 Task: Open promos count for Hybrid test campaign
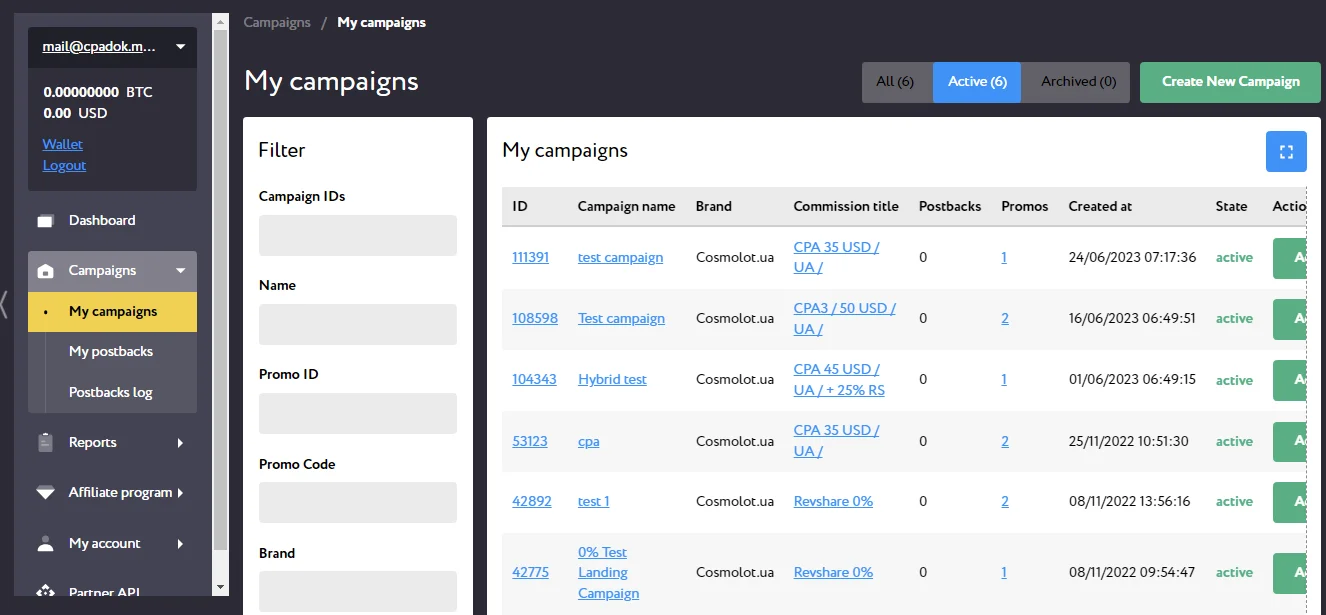tap(1004, 379)
